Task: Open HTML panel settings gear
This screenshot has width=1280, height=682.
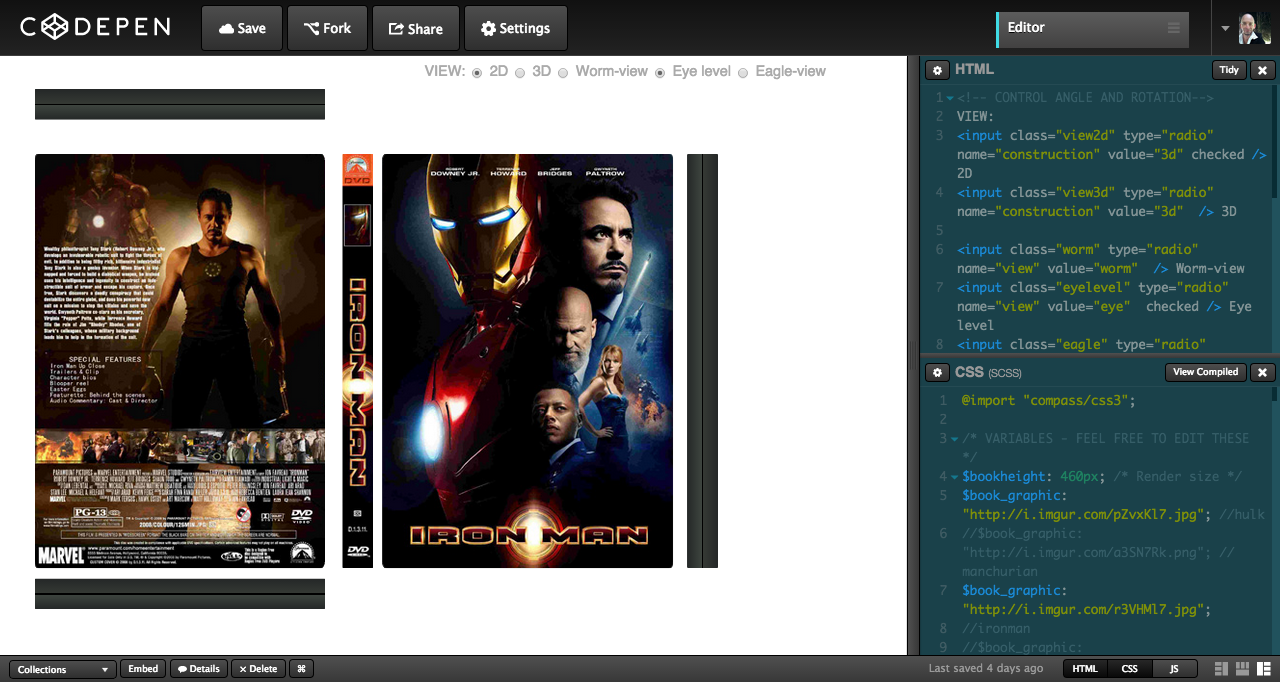Action: tap(937, 70)
